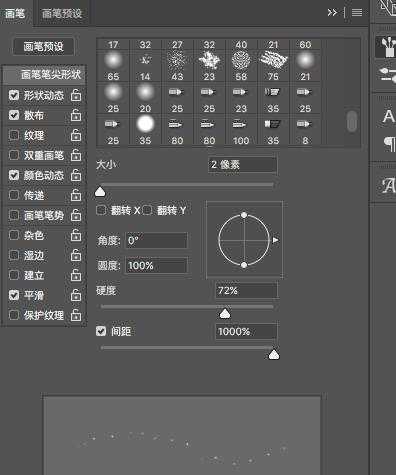396x475 pixels.
Task: Open the 颜色动态 settings label
Action: 44,176
